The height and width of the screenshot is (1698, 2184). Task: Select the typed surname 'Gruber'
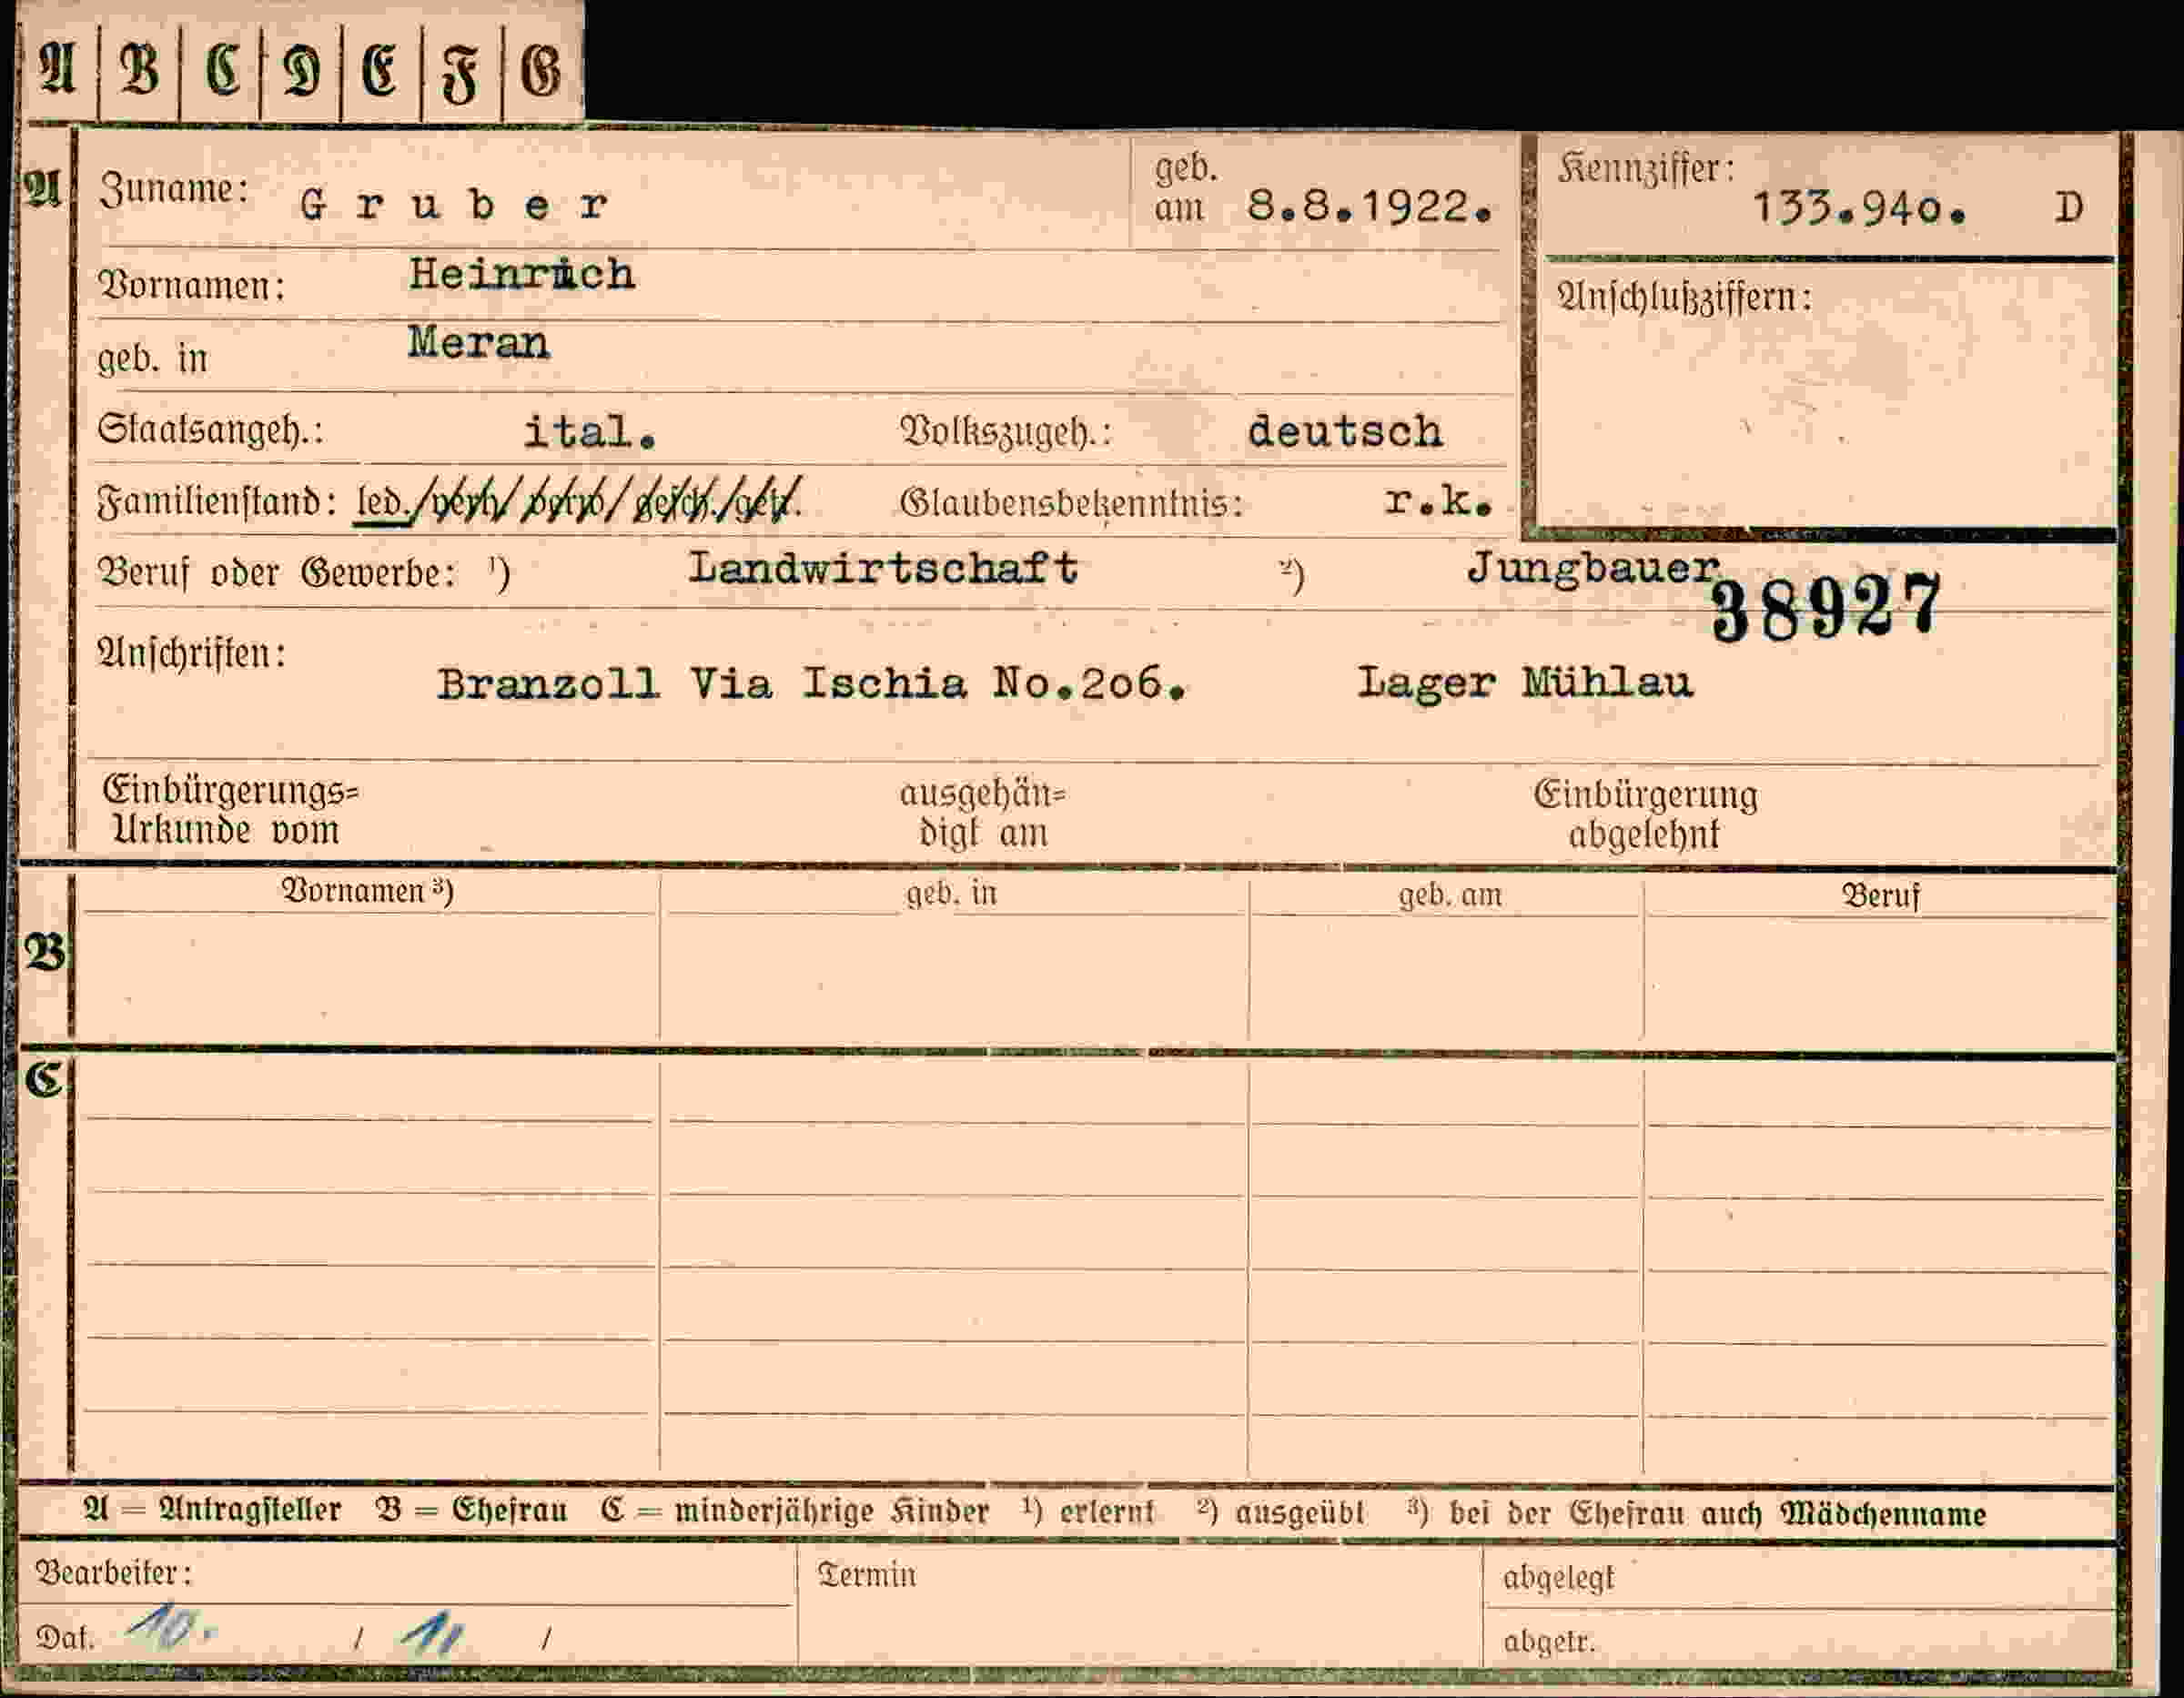455,205
